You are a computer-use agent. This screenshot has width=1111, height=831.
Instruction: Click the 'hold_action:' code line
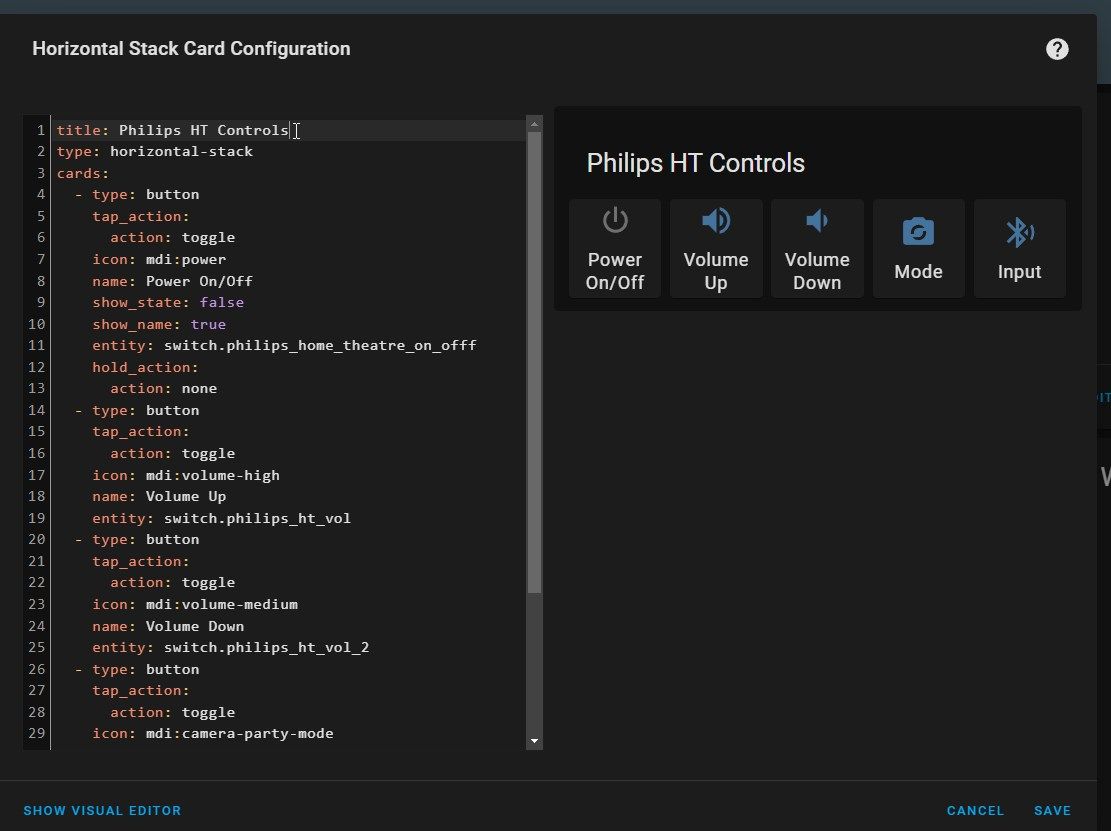[145, 367]
